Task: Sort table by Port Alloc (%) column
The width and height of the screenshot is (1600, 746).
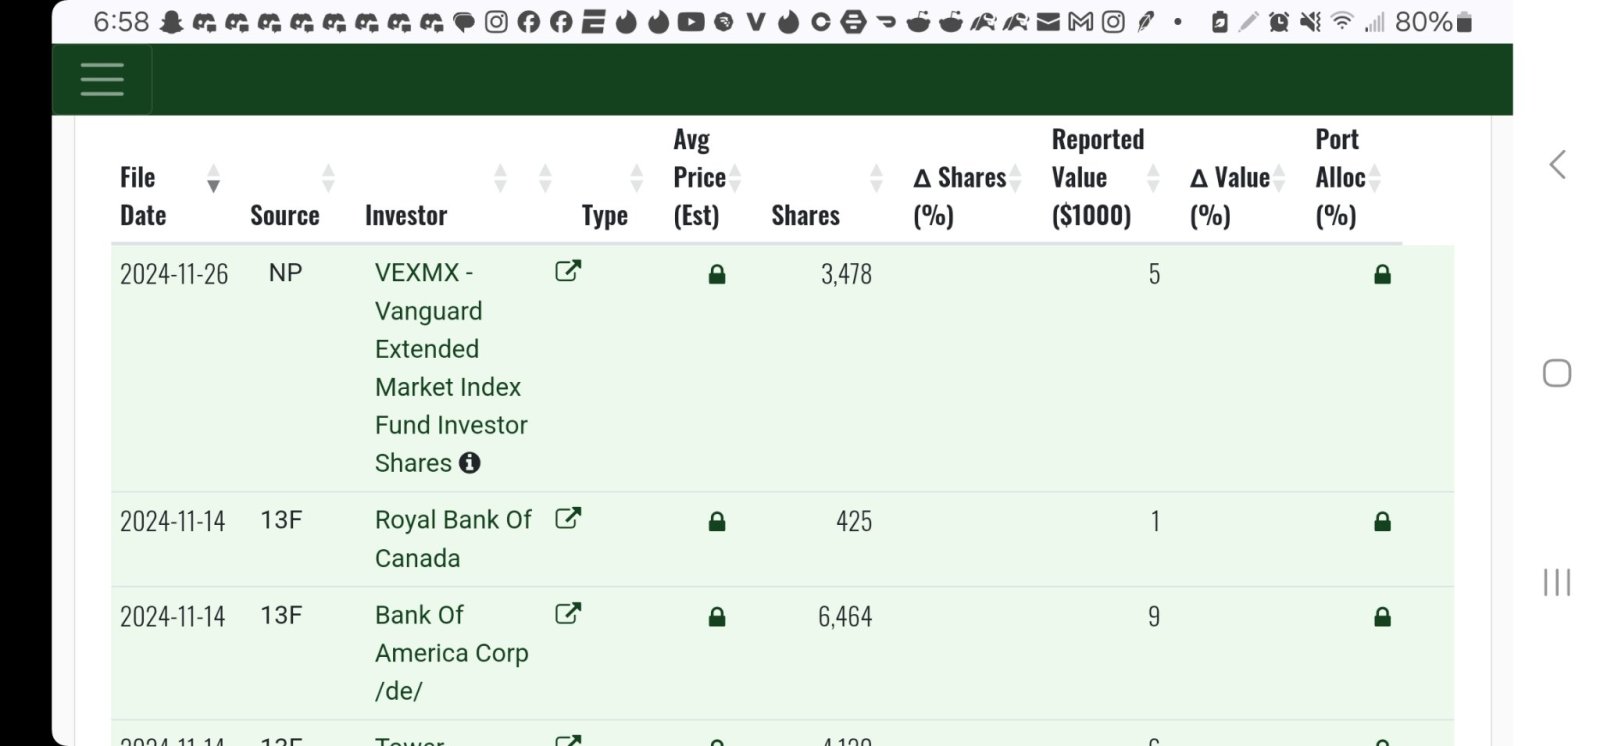Action: (1374, 178)
